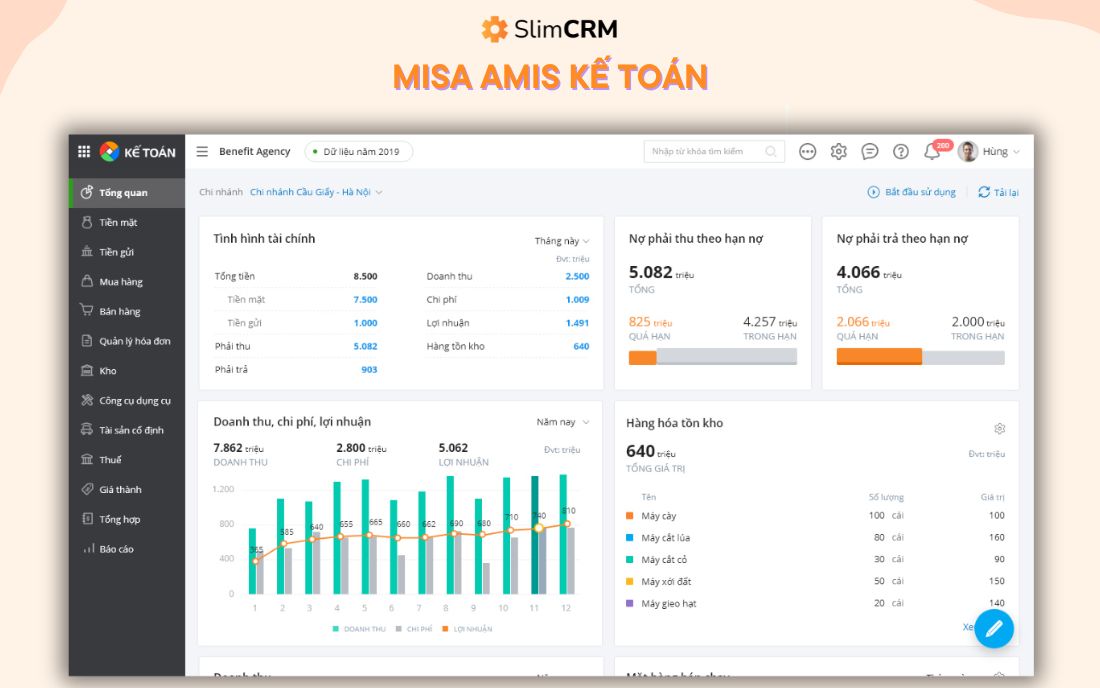Expand the Chi nhánh Cầu Giấy branch dropdown

point(316,192)
